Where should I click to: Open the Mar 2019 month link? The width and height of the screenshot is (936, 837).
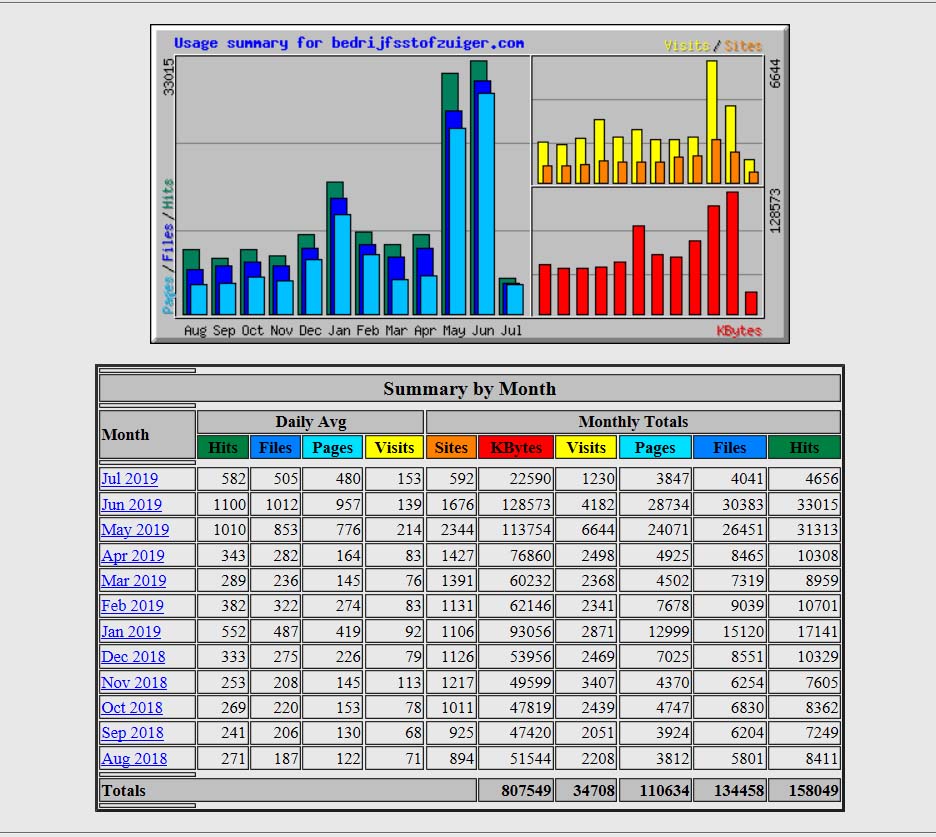click(x=134, y=580)
